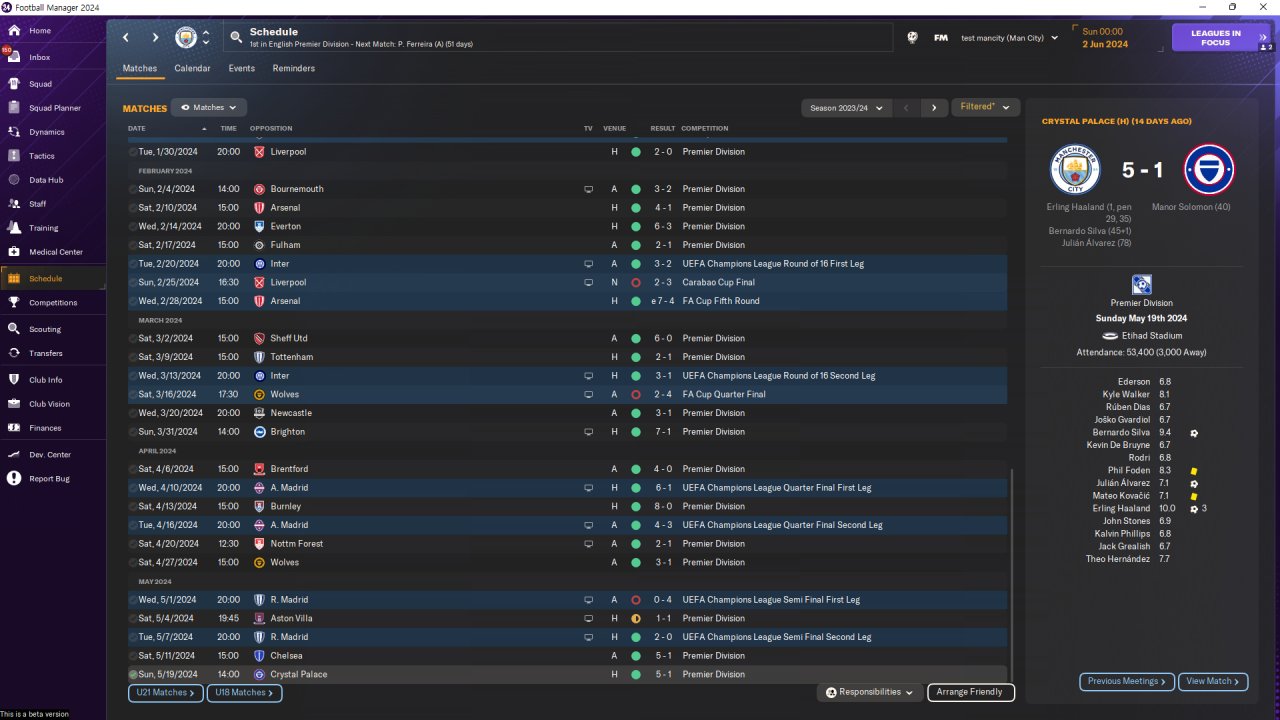
Task: Switch to the Calendar tab
Action: click(x=192, y=68)
